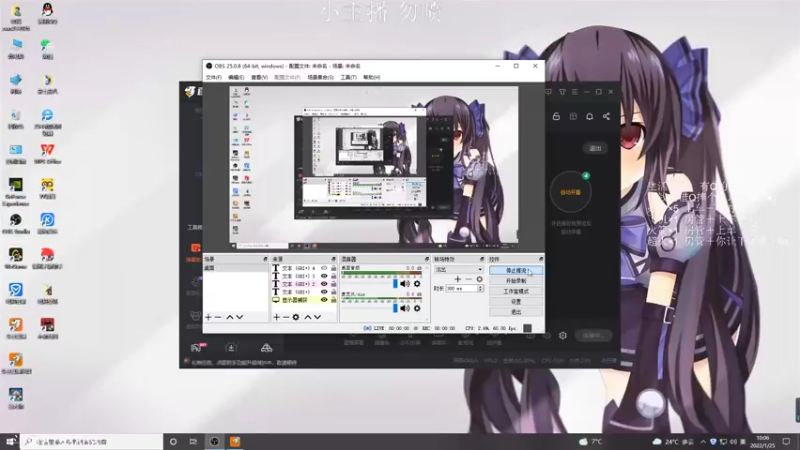Move source down with Sources panel down arrow
This screenshot has width=800, height=450.
click(x=317, y=317)
